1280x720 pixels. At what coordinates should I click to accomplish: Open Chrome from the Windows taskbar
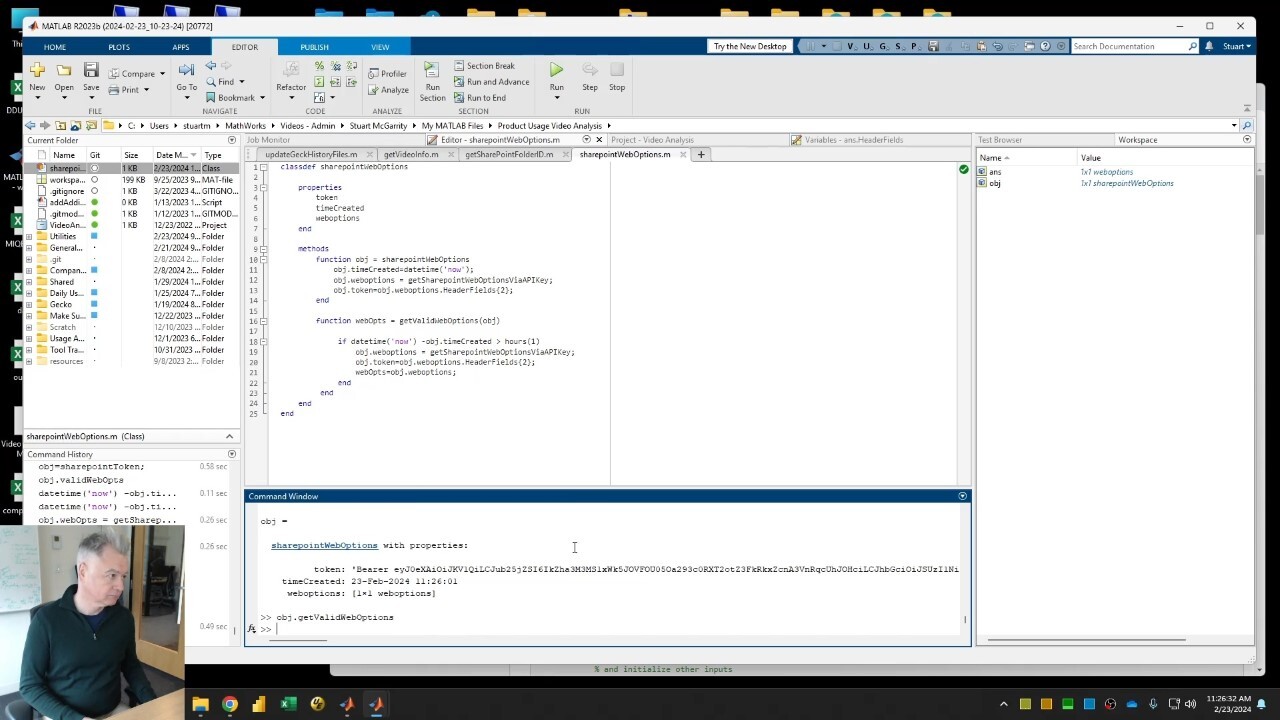229,704
